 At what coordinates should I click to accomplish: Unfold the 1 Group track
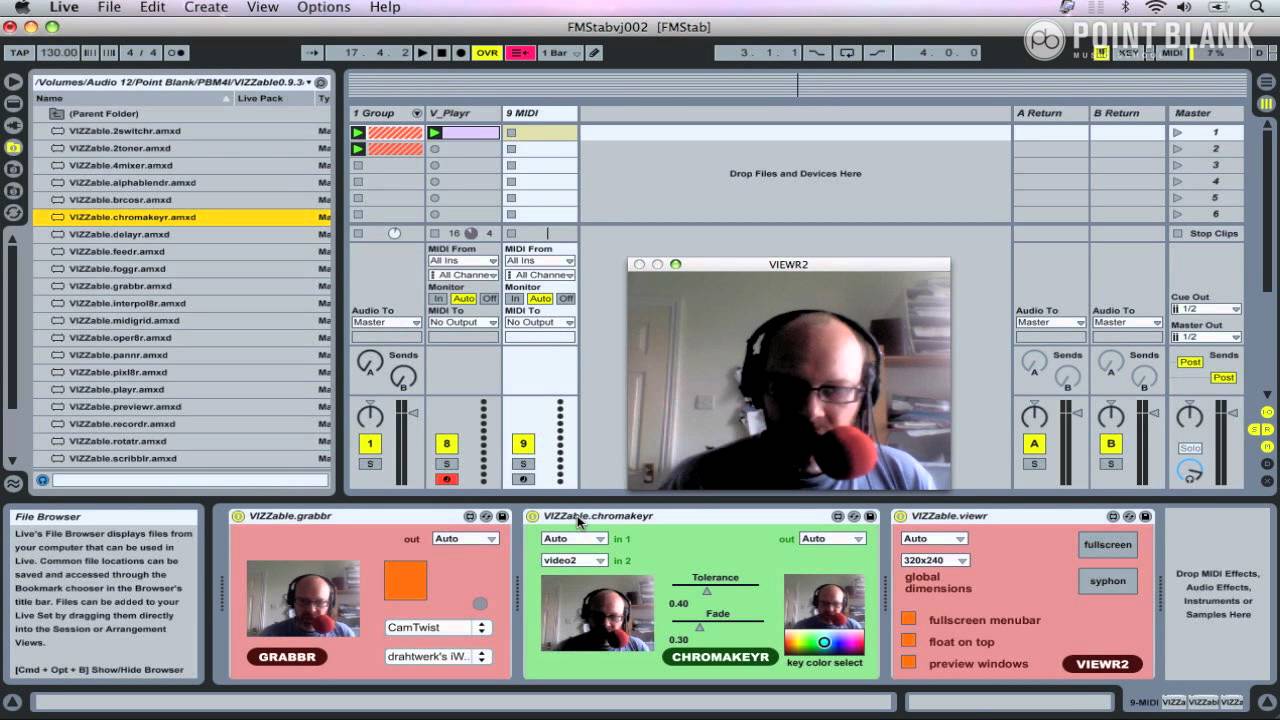click(417, 113)
